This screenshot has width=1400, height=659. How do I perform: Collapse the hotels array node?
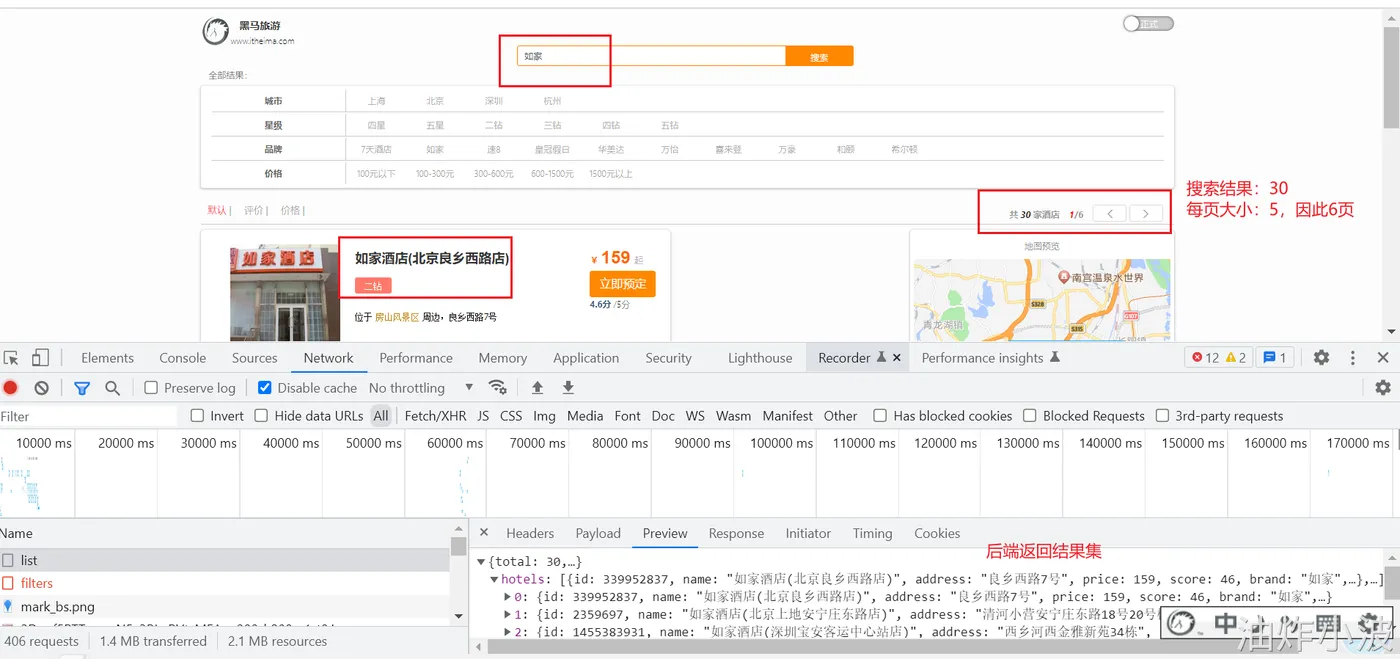tap(493, 579)
